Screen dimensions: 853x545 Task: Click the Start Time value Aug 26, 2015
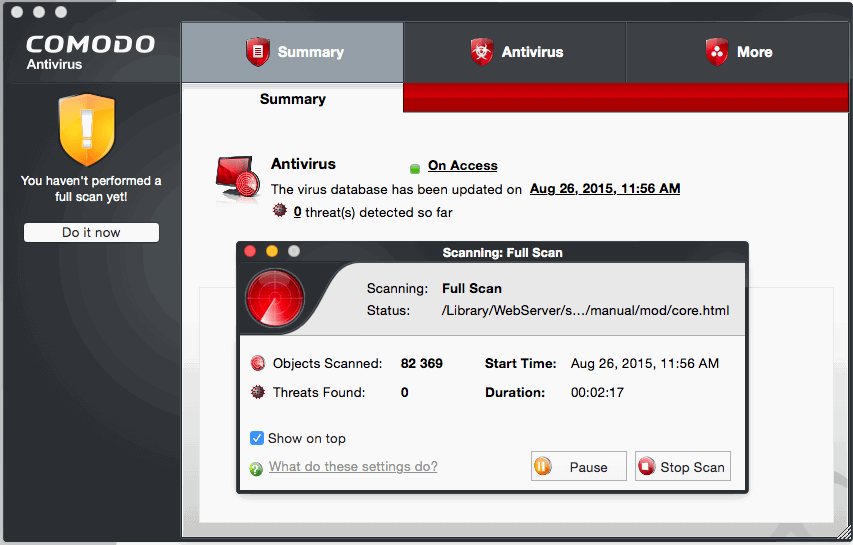[x=645, y=363]
